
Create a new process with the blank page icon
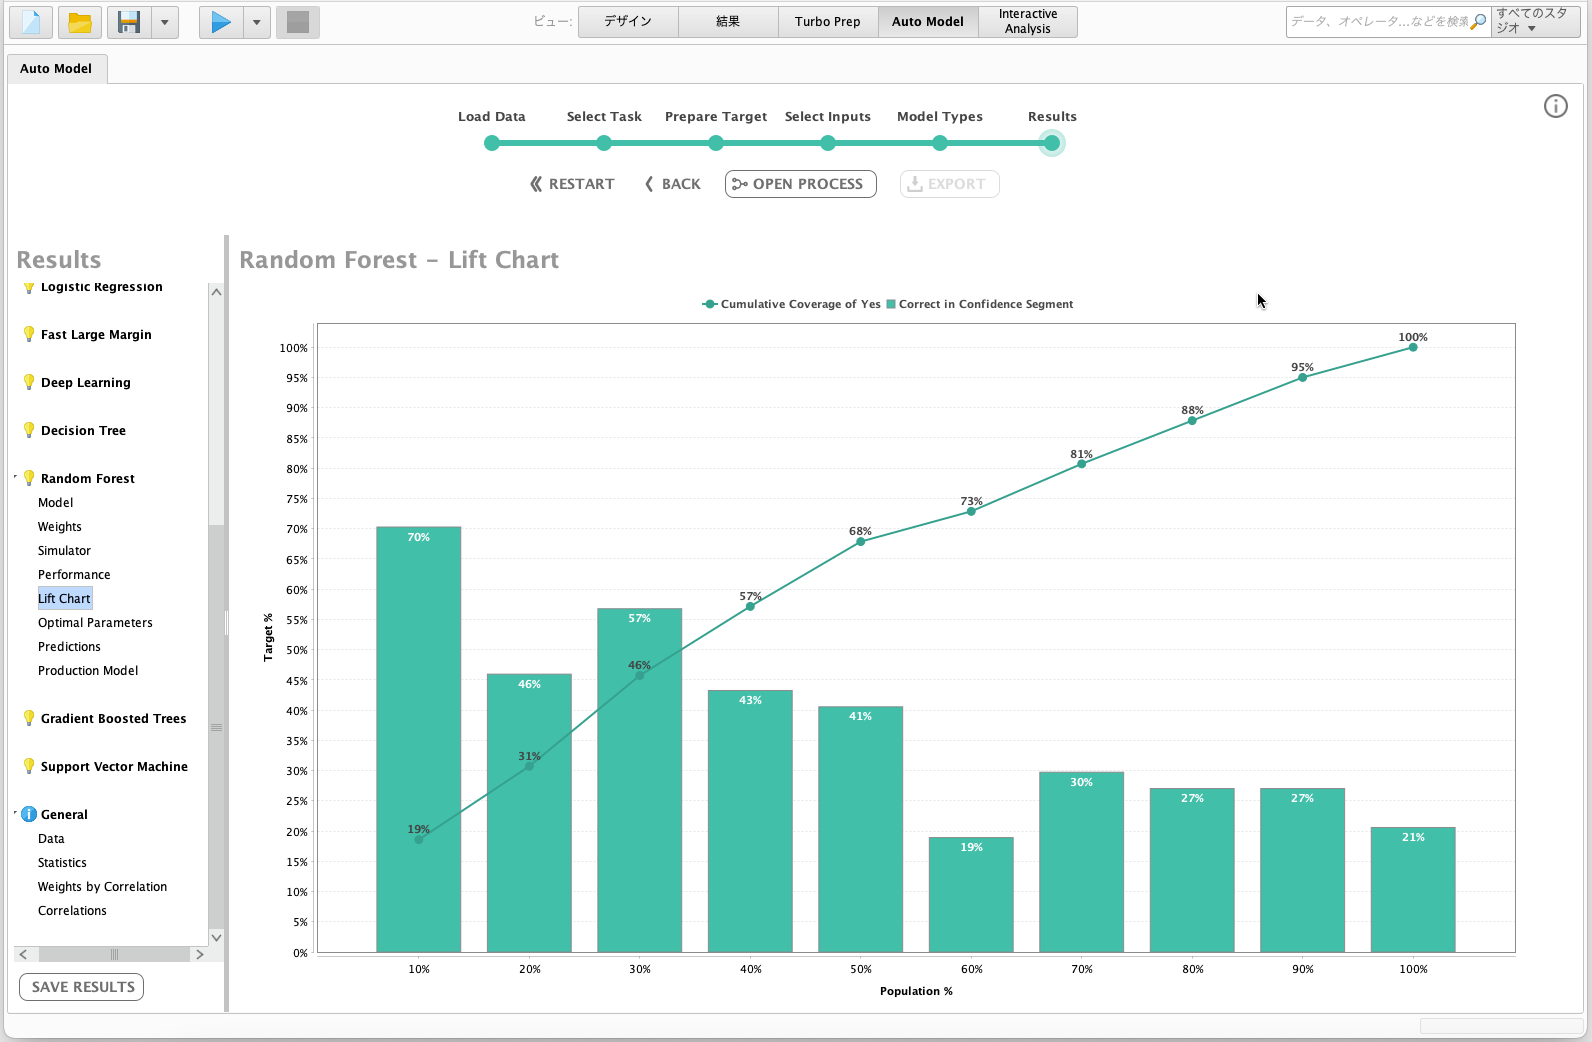point(31,22)
